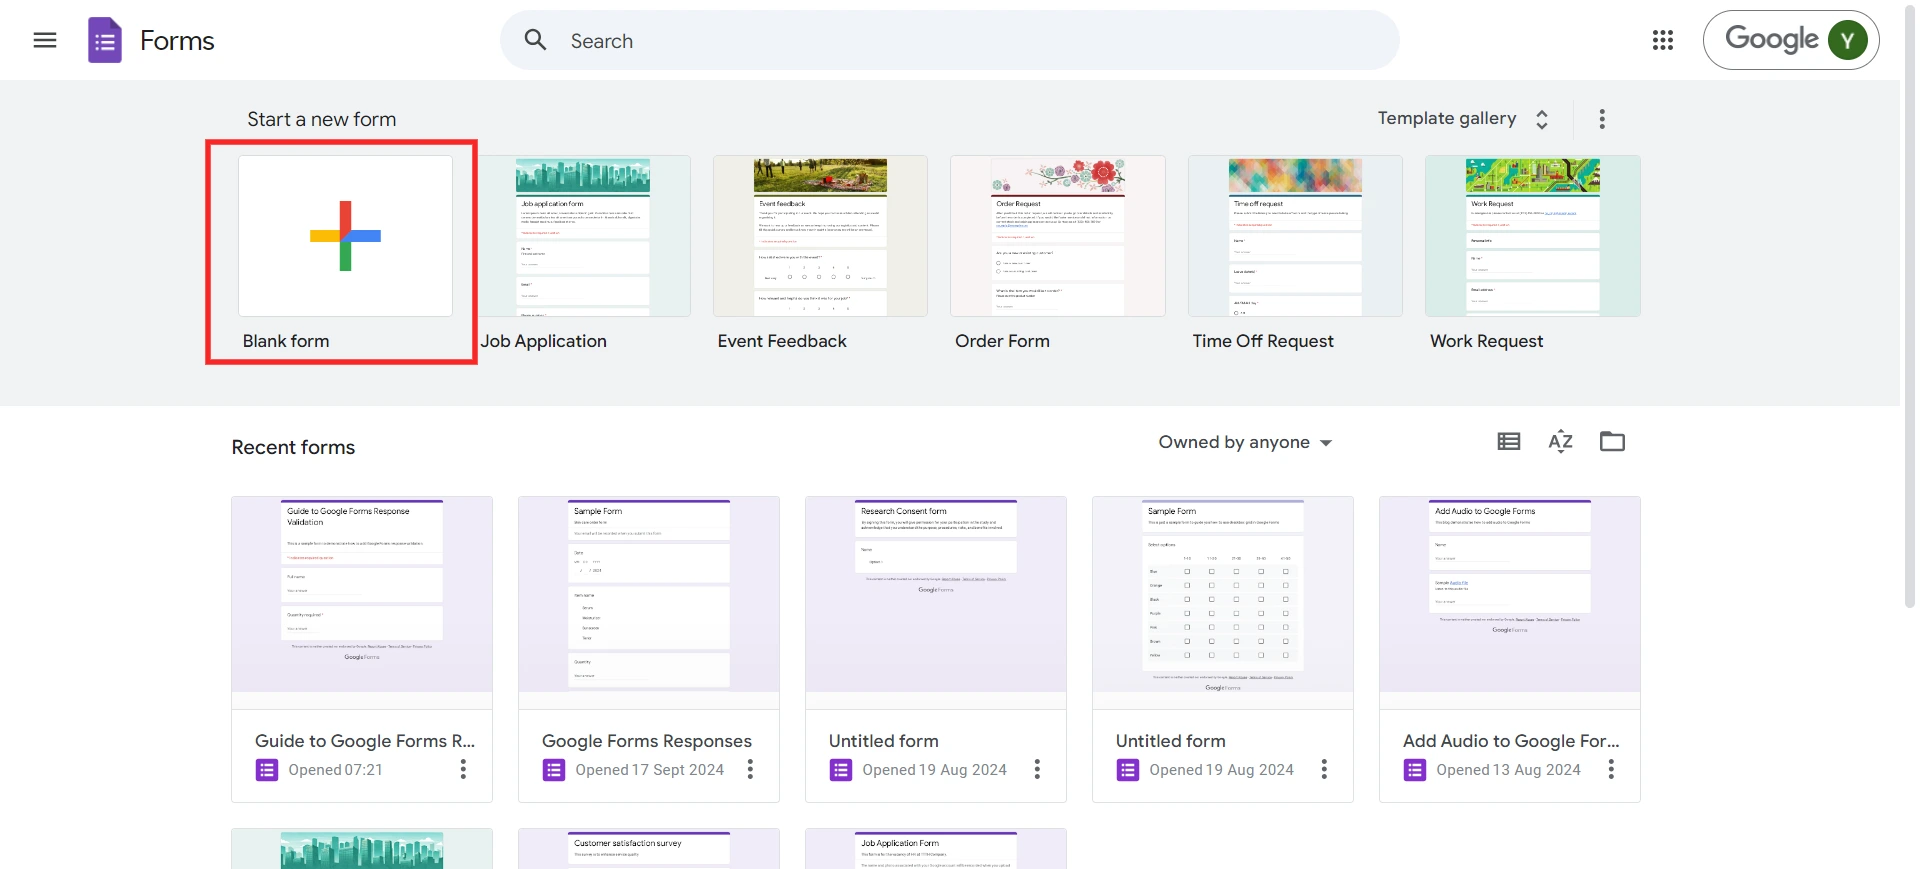Open the Google apps grid
The image size is (1920, 869).
[x=1663, y=40]
